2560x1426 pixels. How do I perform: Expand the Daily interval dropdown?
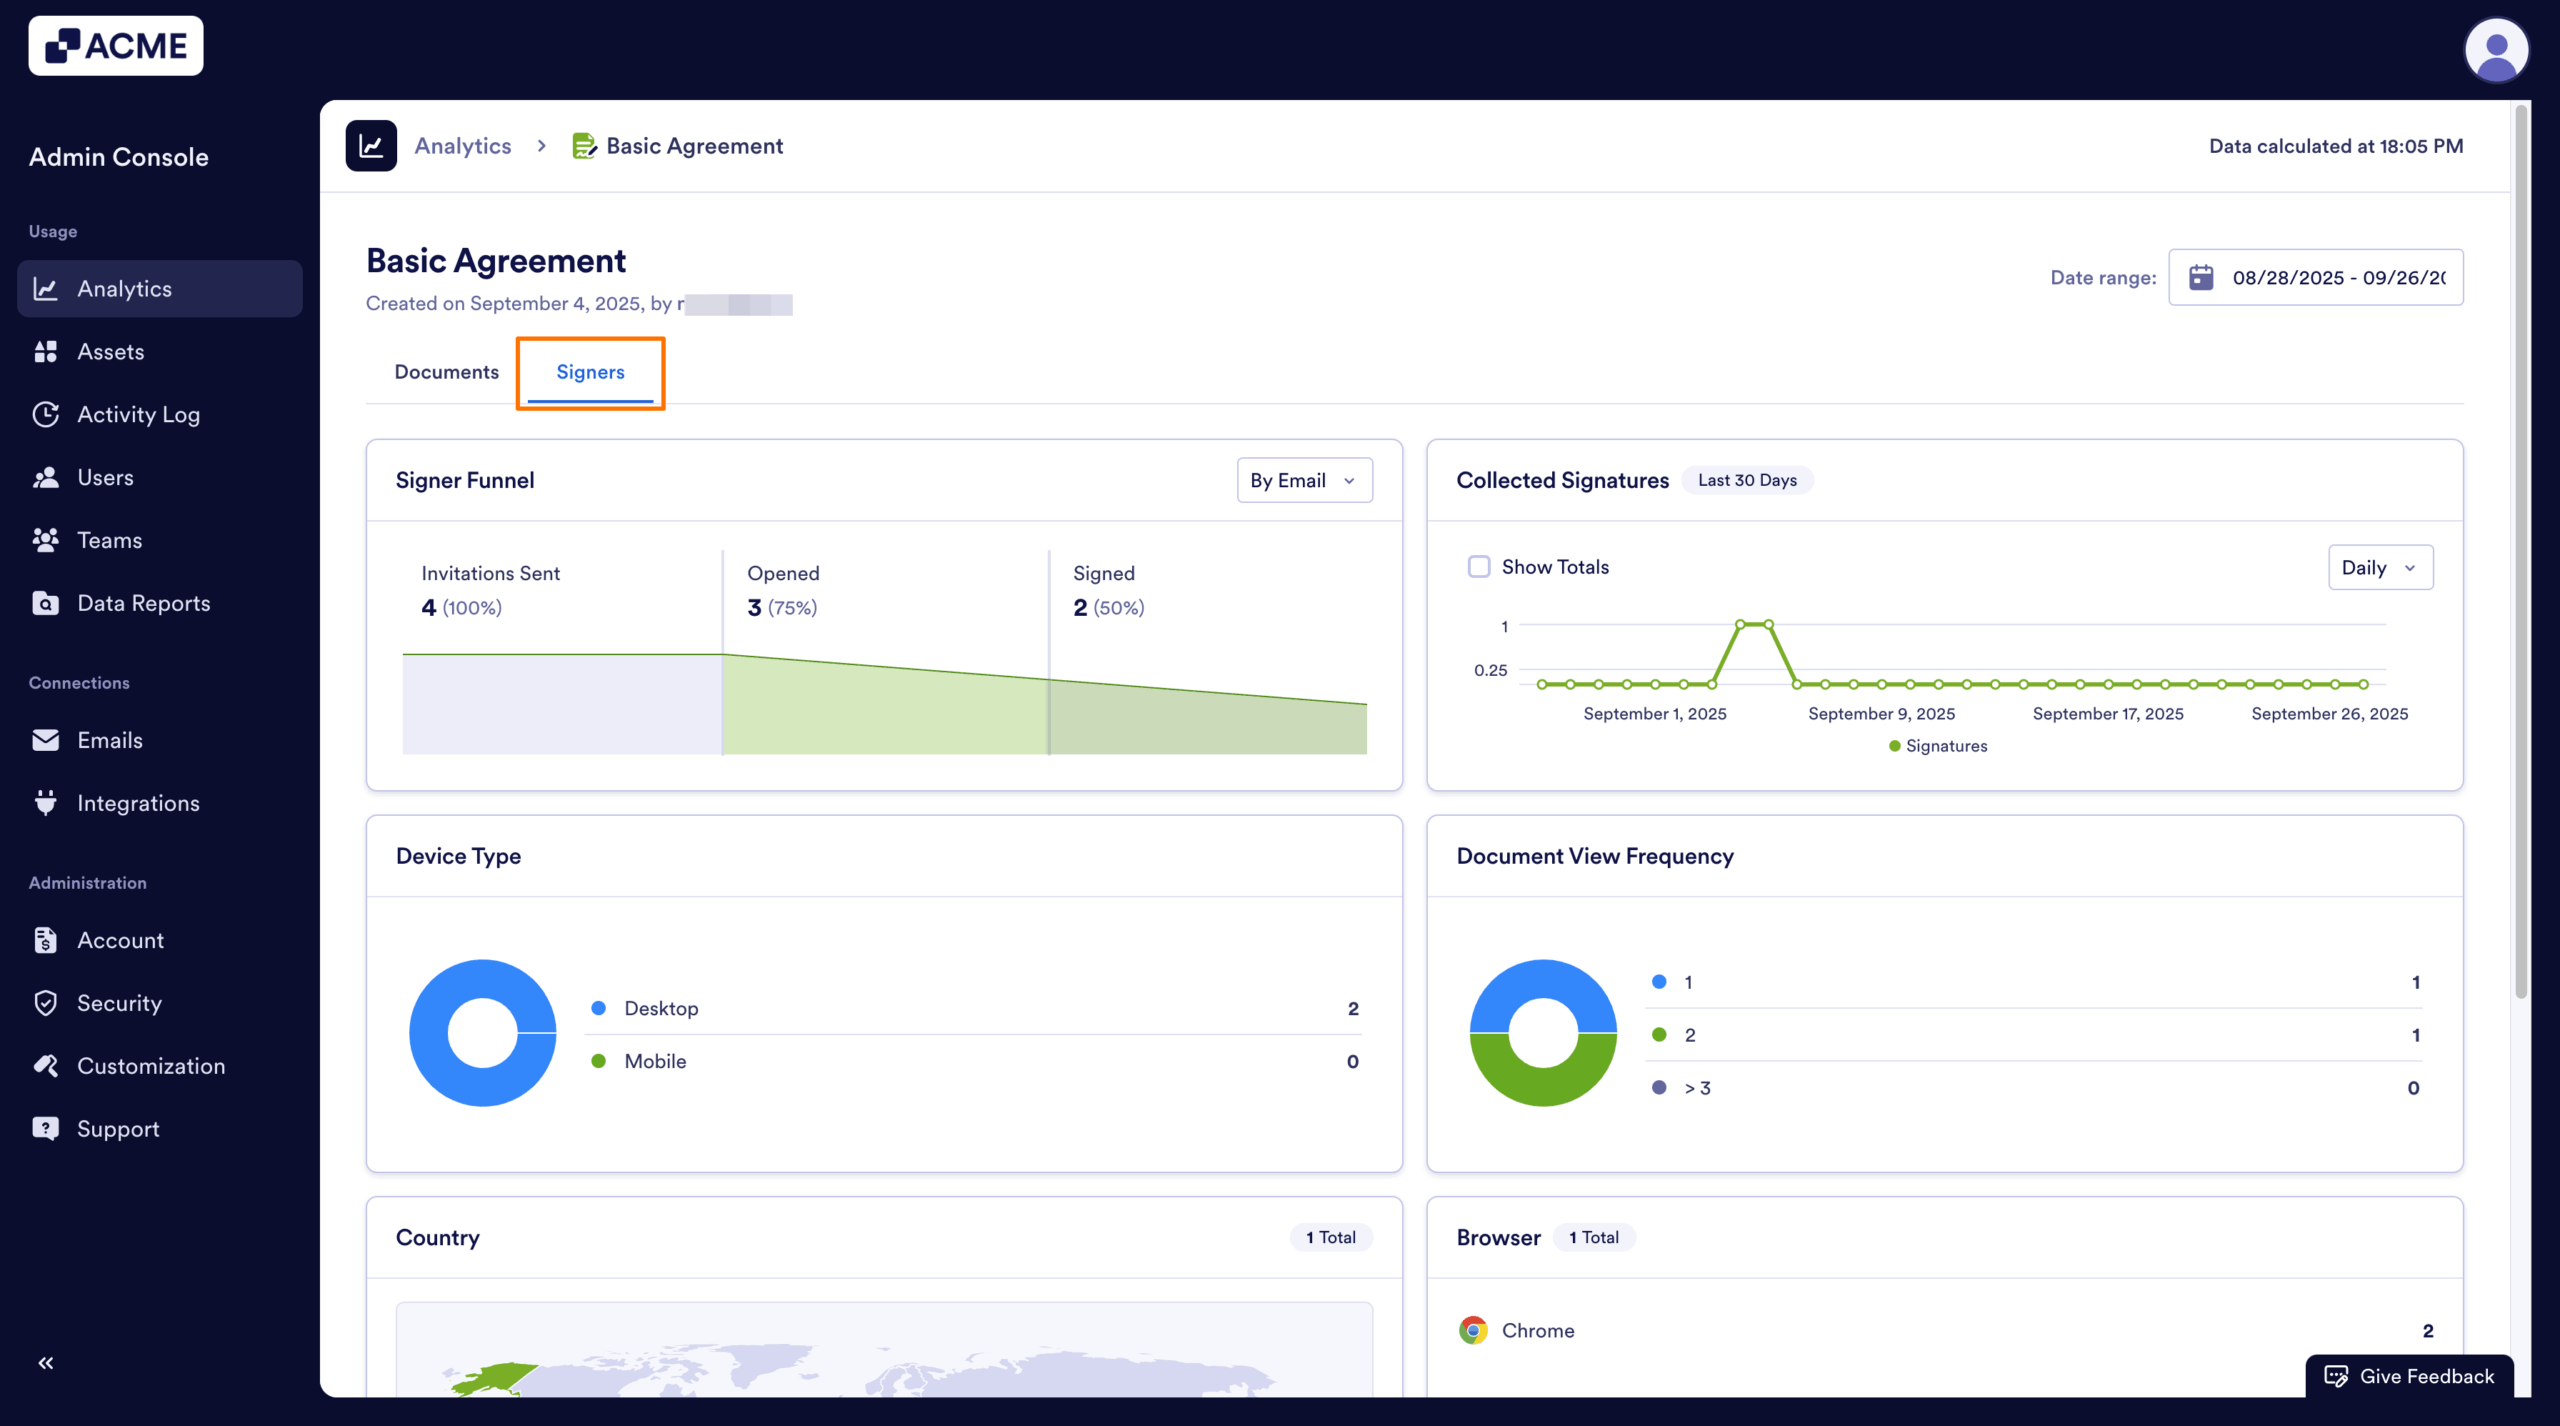point(2380,567)
